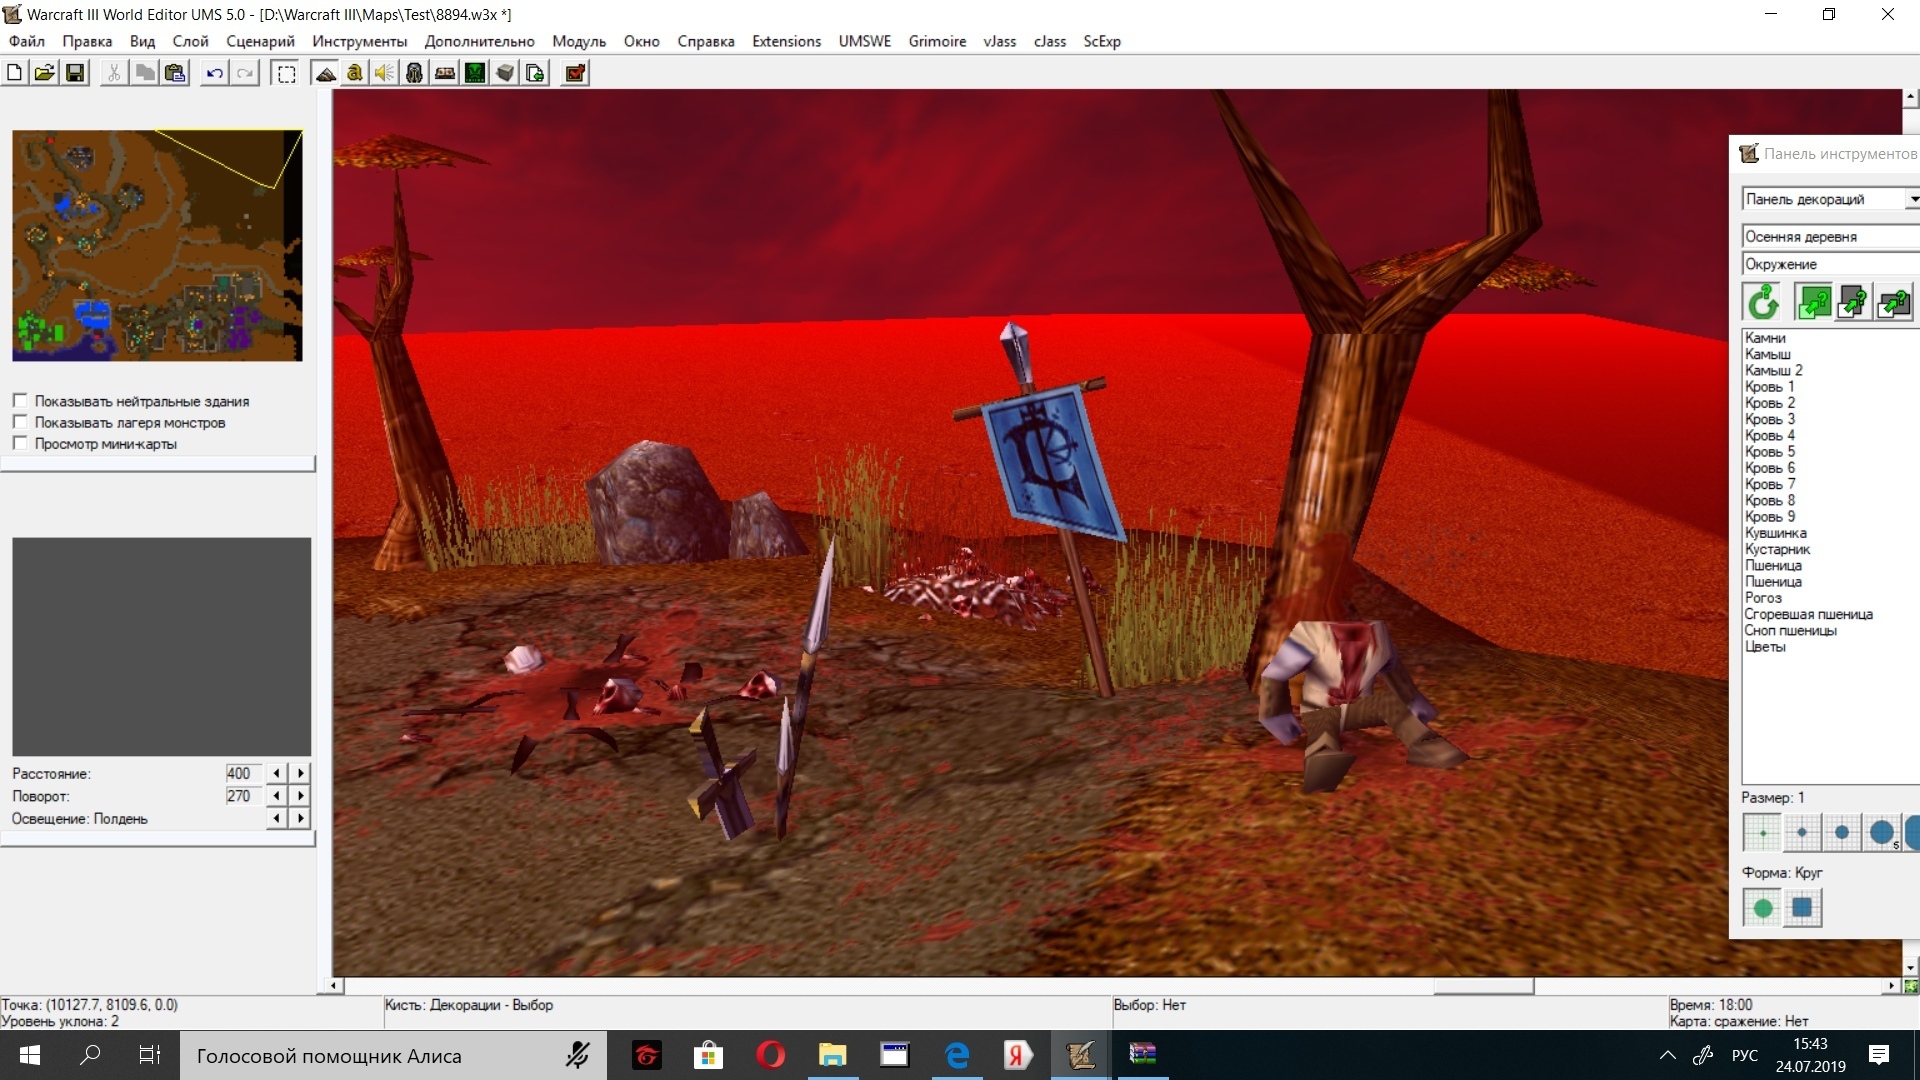Switch Освещение to previous setting
Image resolution: width=1920 pixels, height=1080 pixels.
[x=277, y=819]
